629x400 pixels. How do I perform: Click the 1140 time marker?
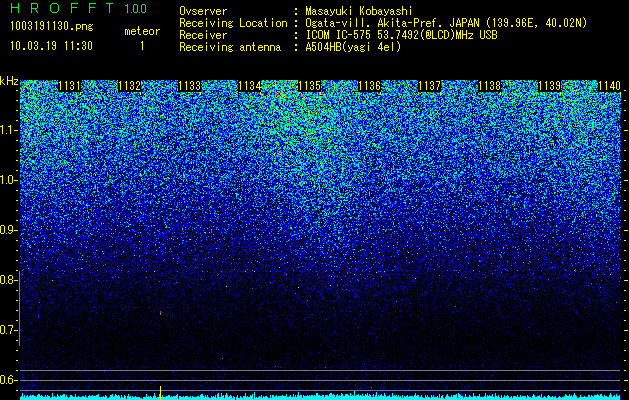click(x=610, y=86)
